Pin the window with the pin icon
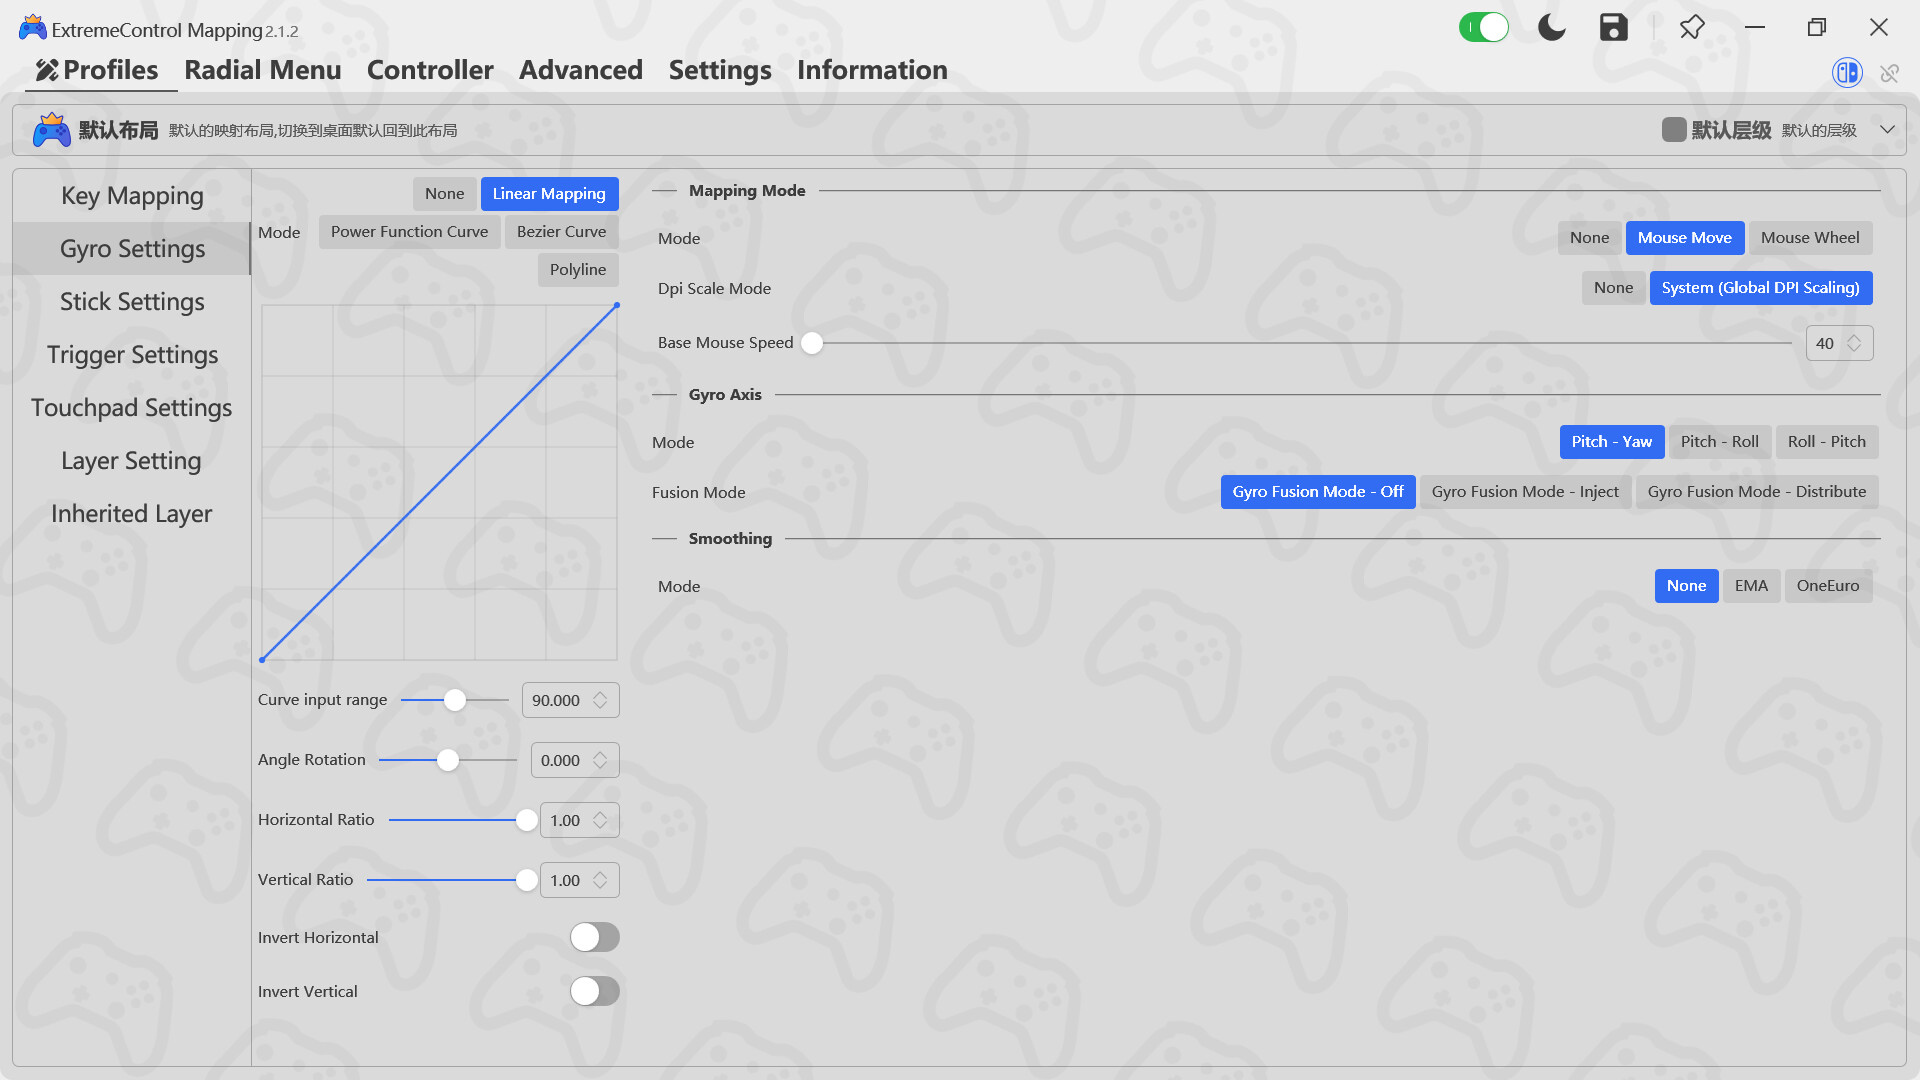This screenshot has width=1920, height=1080. 1692,27
